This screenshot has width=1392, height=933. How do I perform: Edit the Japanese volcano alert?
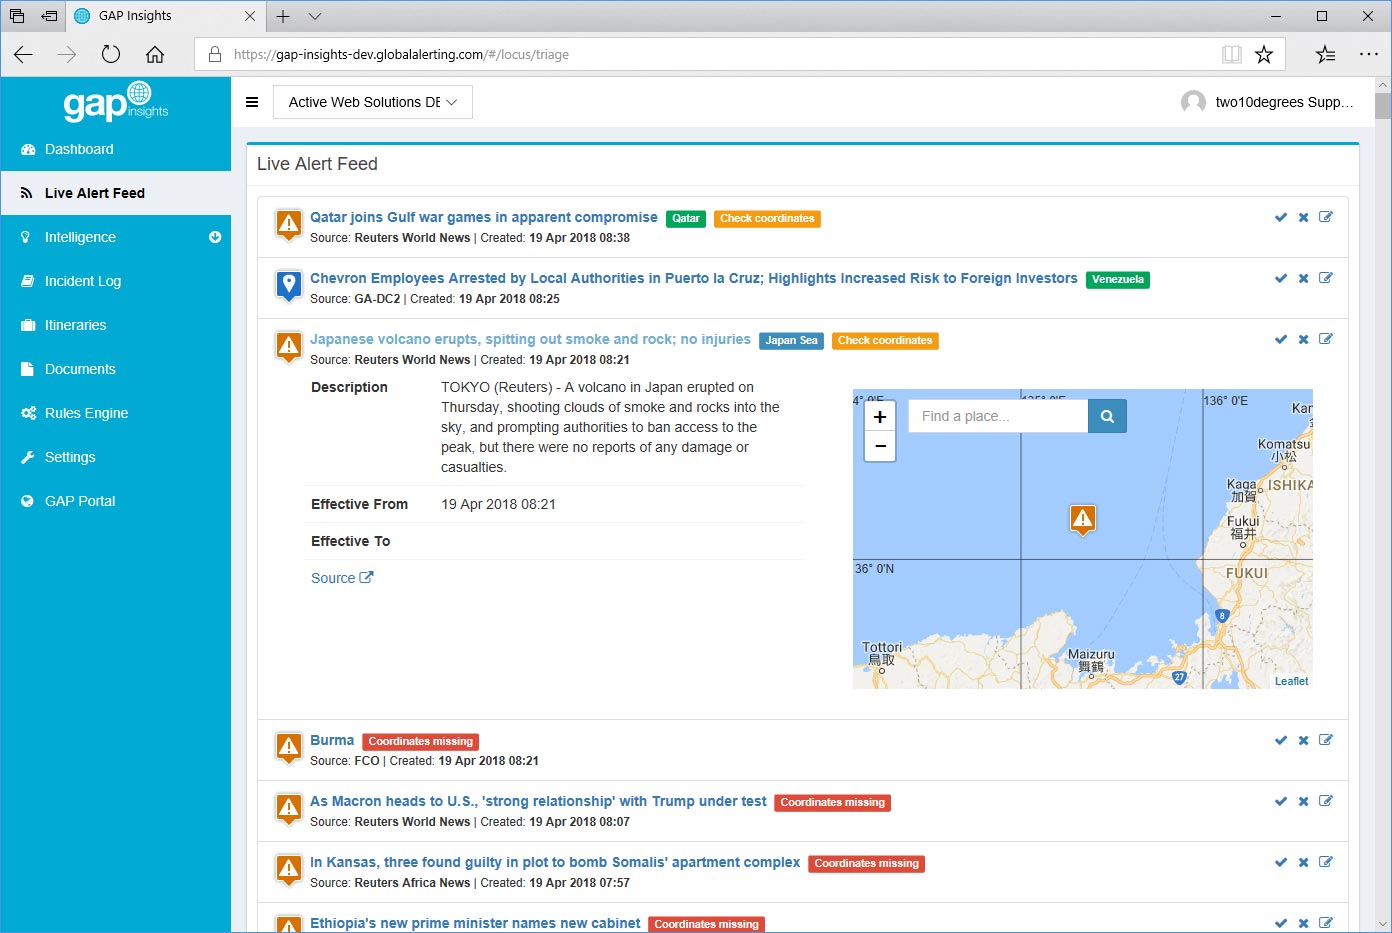click(x=1326, y=339)
